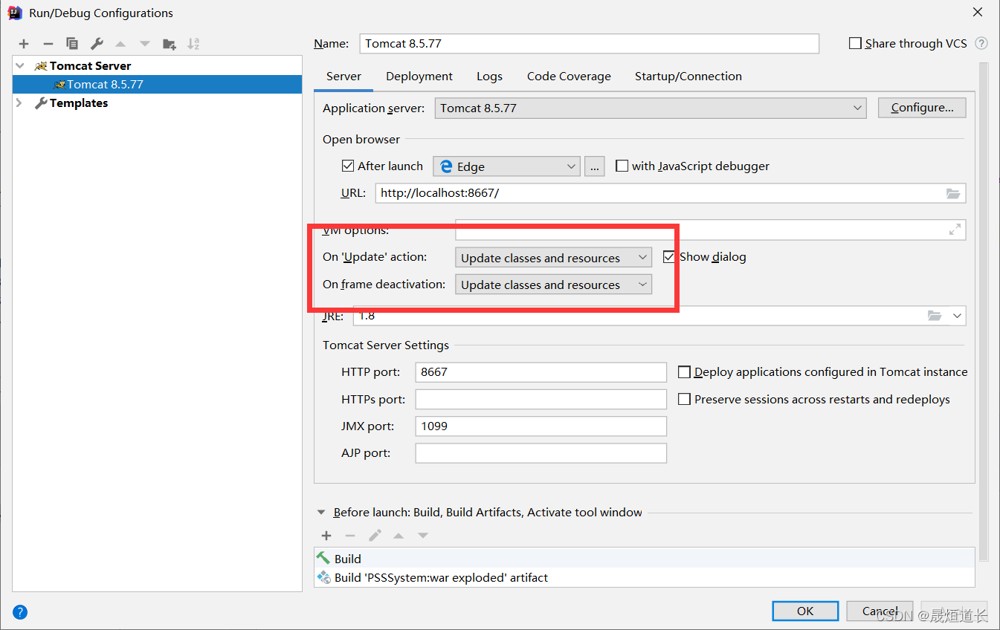Image resolution: width=1000 pixels, height=630 pixels.
Task: Open the Application server dropdown
Action: pos(650,108)
